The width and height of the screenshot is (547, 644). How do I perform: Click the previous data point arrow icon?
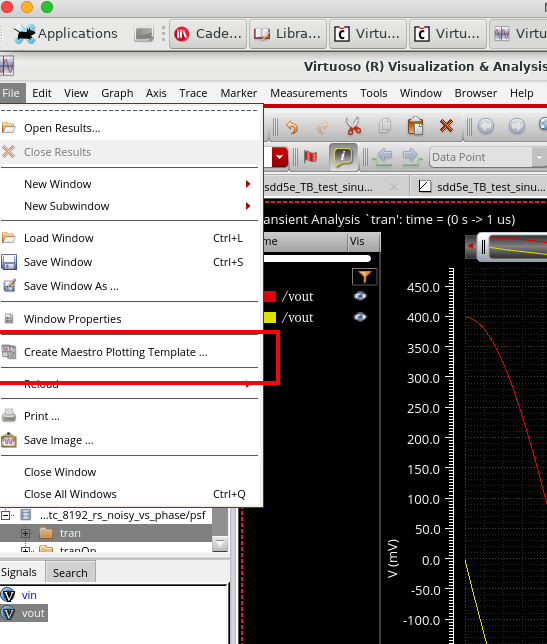point(382,157)
